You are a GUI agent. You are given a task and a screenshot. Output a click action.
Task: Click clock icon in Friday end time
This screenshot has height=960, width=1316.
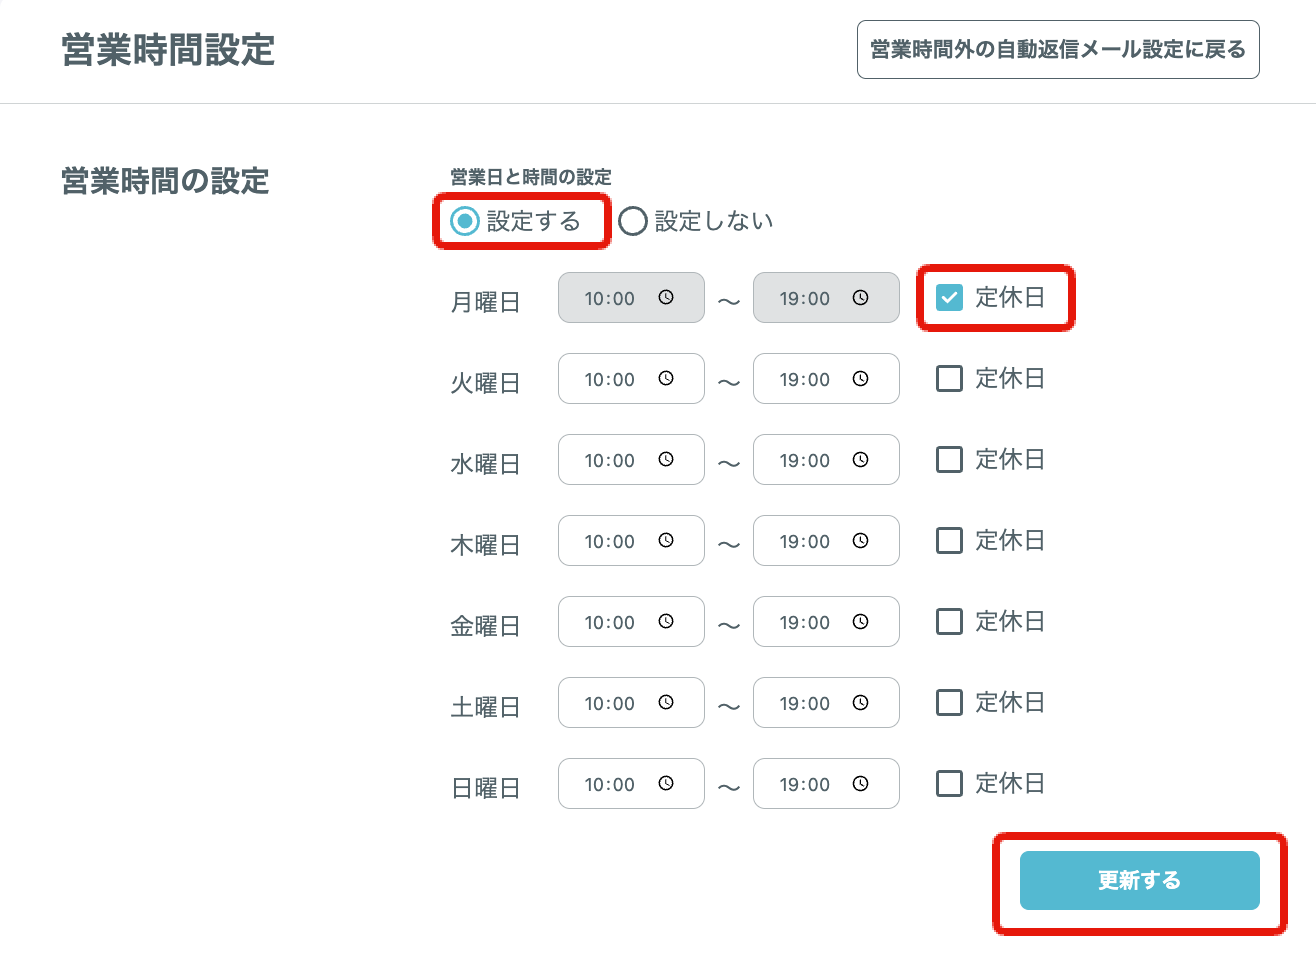pos(860,621)
